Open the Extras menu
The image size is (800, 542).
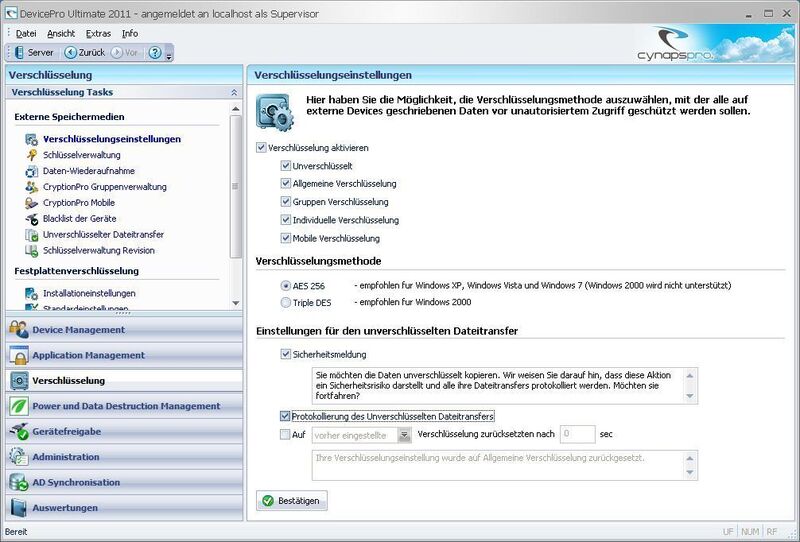pyautogui.click(x=98, y=34)
